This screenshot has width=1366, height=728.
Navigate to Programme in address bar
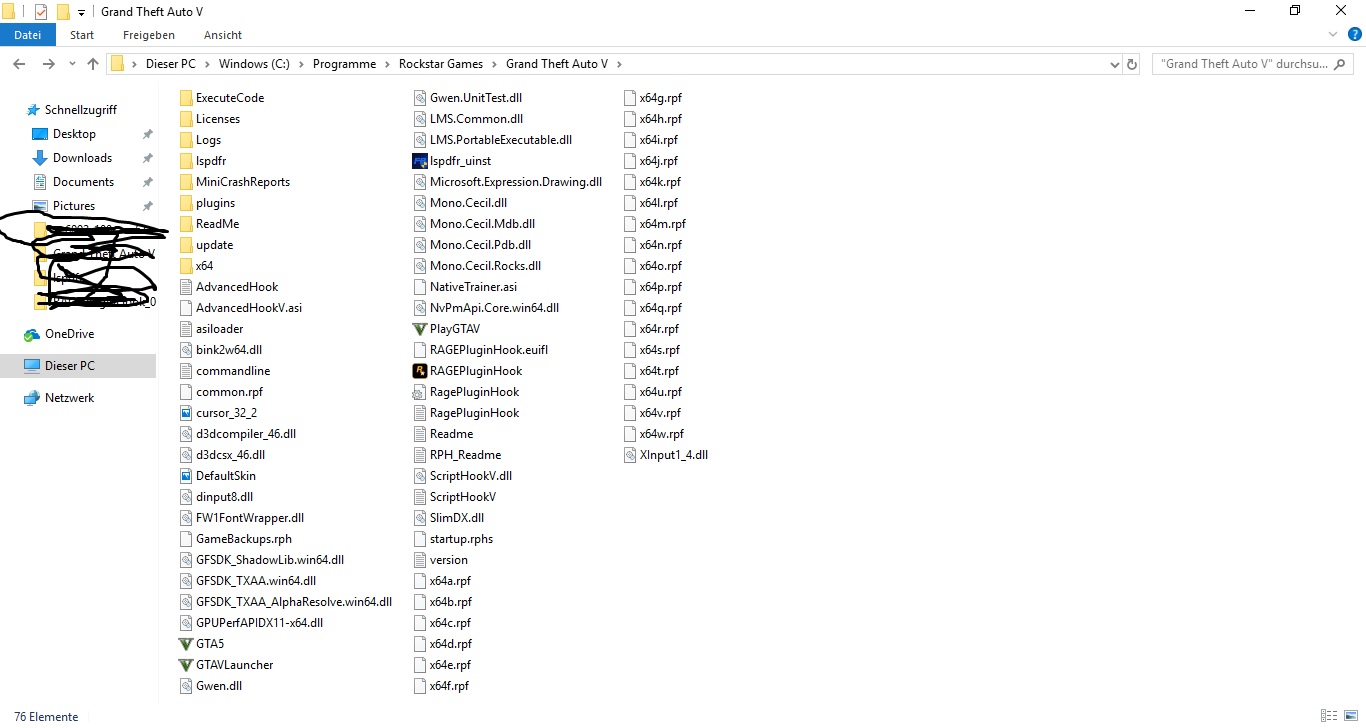[x=344, y=64]
